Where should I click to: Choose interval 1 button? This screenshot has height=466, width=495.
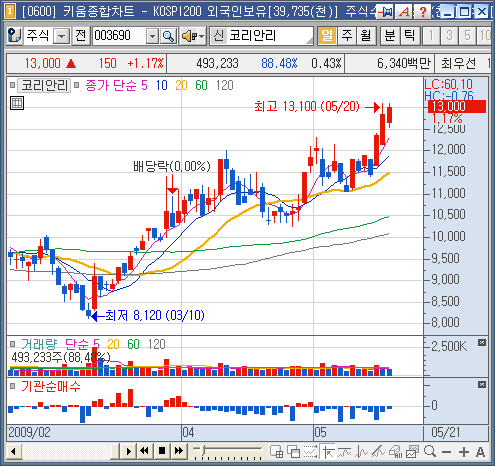(431, 36)
